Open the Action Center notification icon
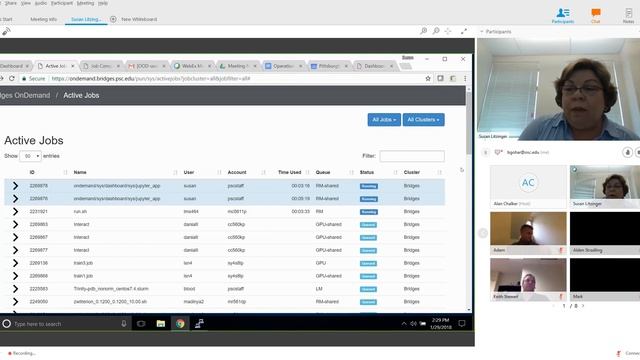 (462, 324)
